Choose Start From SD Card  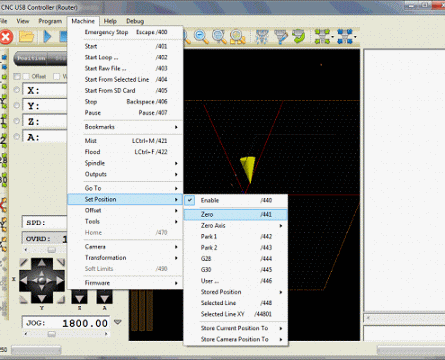tap(125, 90)
